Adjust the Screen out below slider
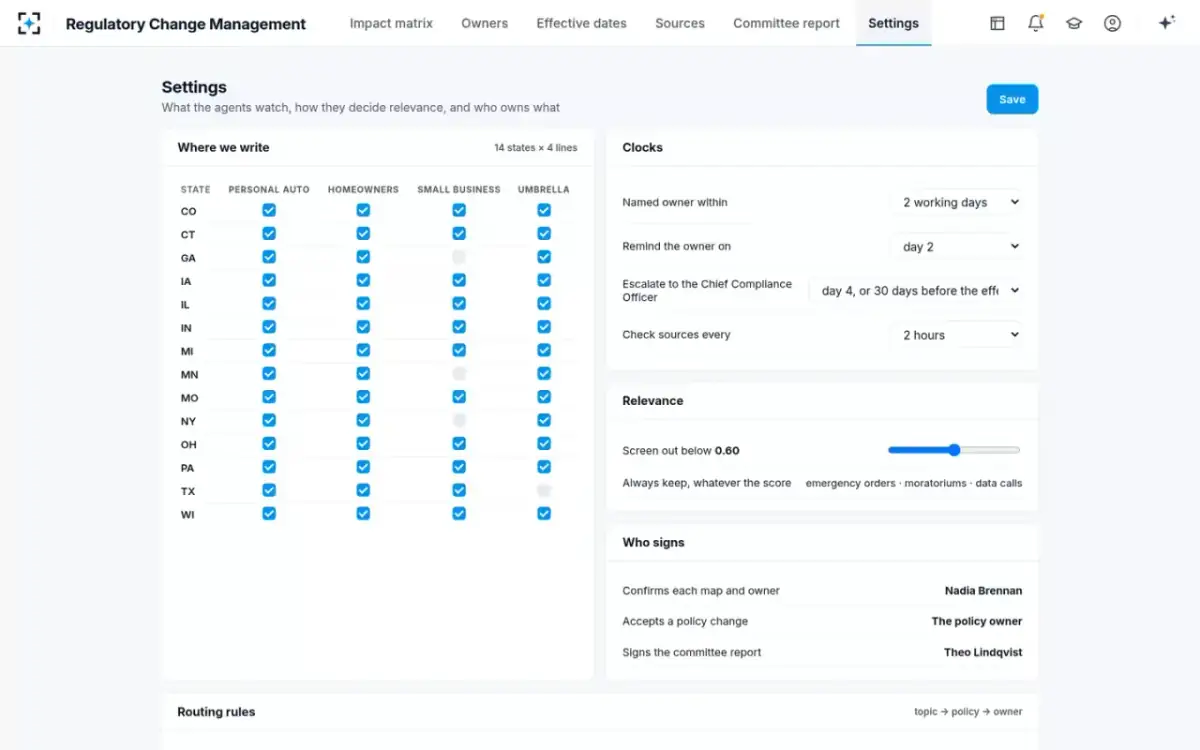Viewport: 1200px width, 750px height. [954, 450]
